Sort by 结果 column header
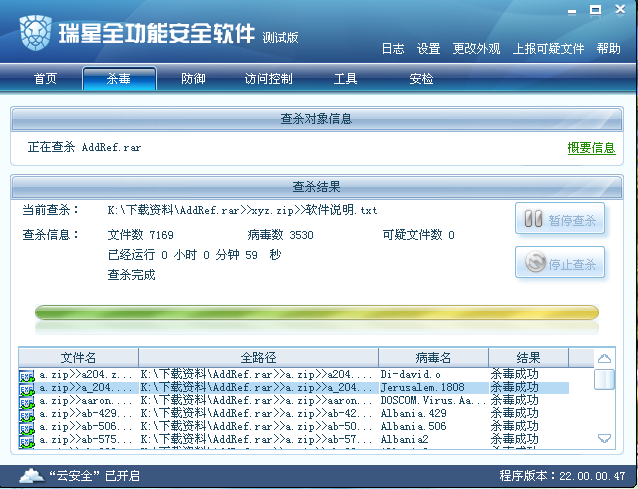 pos(528,358)
